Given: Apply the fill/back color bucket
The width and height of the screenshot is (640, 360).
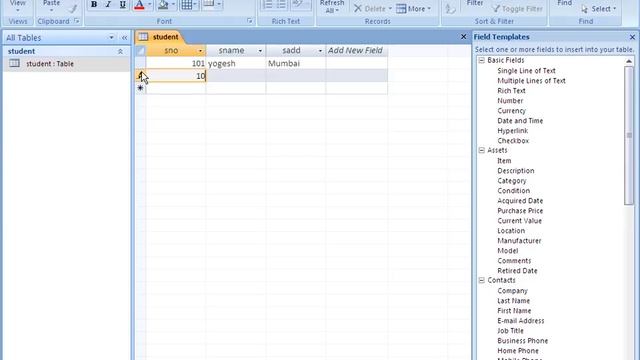Looking at the screenshot, I should coord(163,4).
